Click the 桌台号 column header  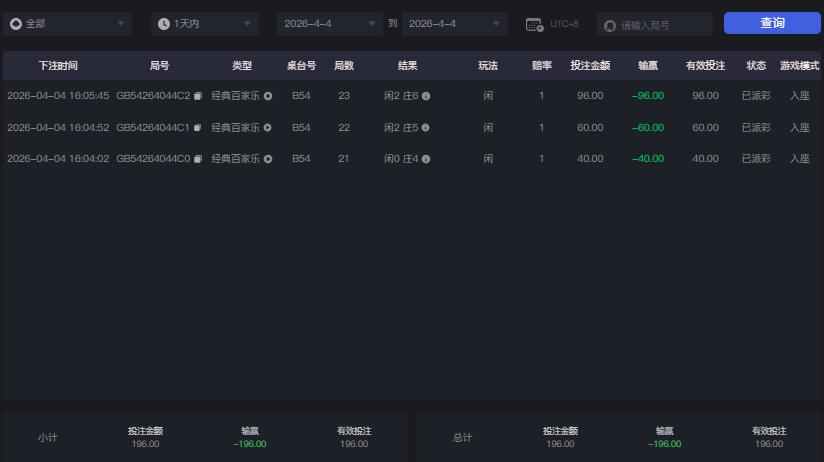[x=301, y=66]
